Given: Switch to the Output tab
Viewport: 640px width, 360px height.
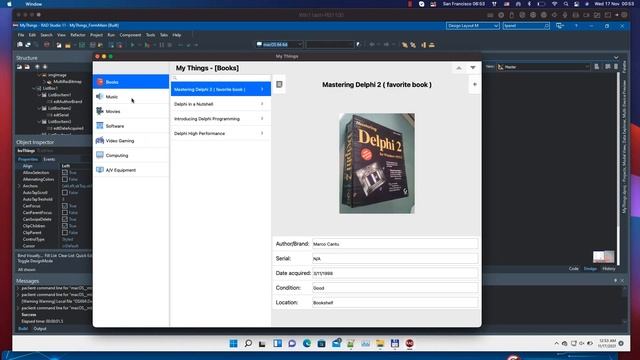Looking at the screenshot, I should pos(40,329).
